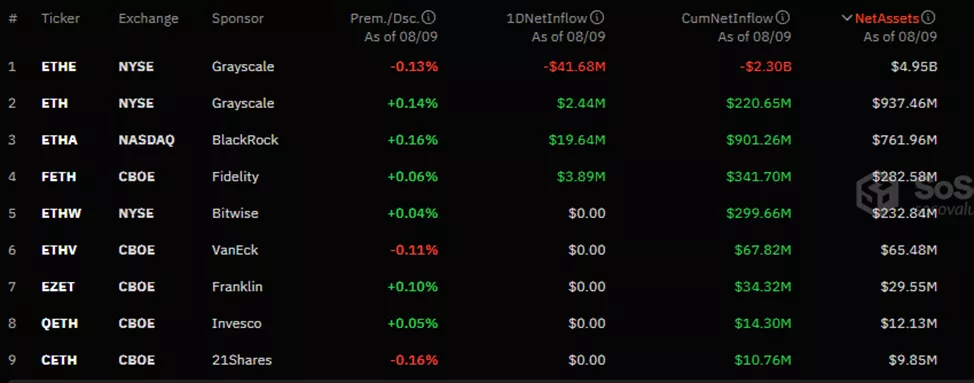974x383 pixels.
Task: Click the NetAssets info icon
Action: [x=928, y=18]
